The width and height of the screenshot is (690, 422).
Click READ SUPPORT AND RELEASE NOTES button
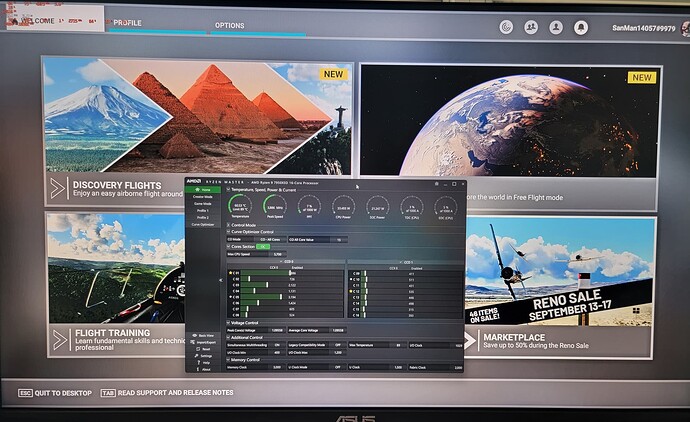pos(167,393)
